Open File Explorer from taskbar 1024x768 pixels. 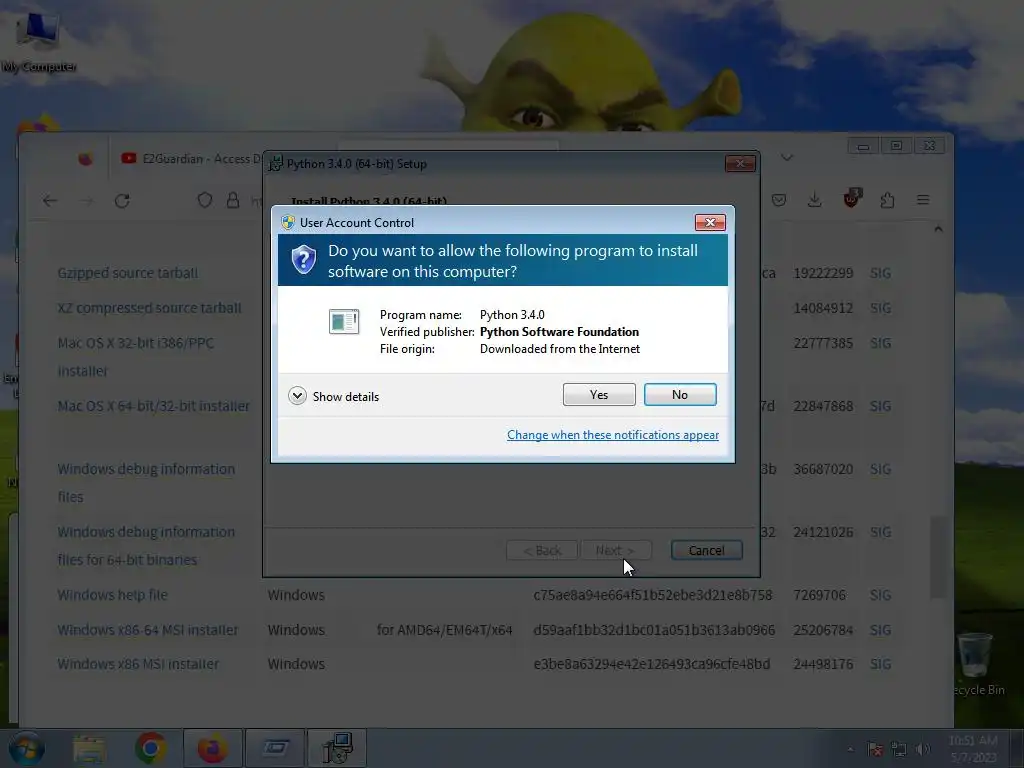(89, 748)
